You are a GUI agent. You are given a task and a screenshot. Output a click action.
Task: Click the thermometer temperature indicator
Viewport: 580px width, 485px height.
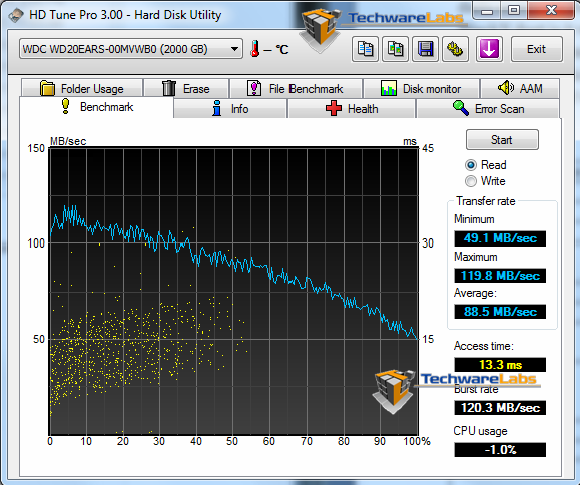click(254, 49)
